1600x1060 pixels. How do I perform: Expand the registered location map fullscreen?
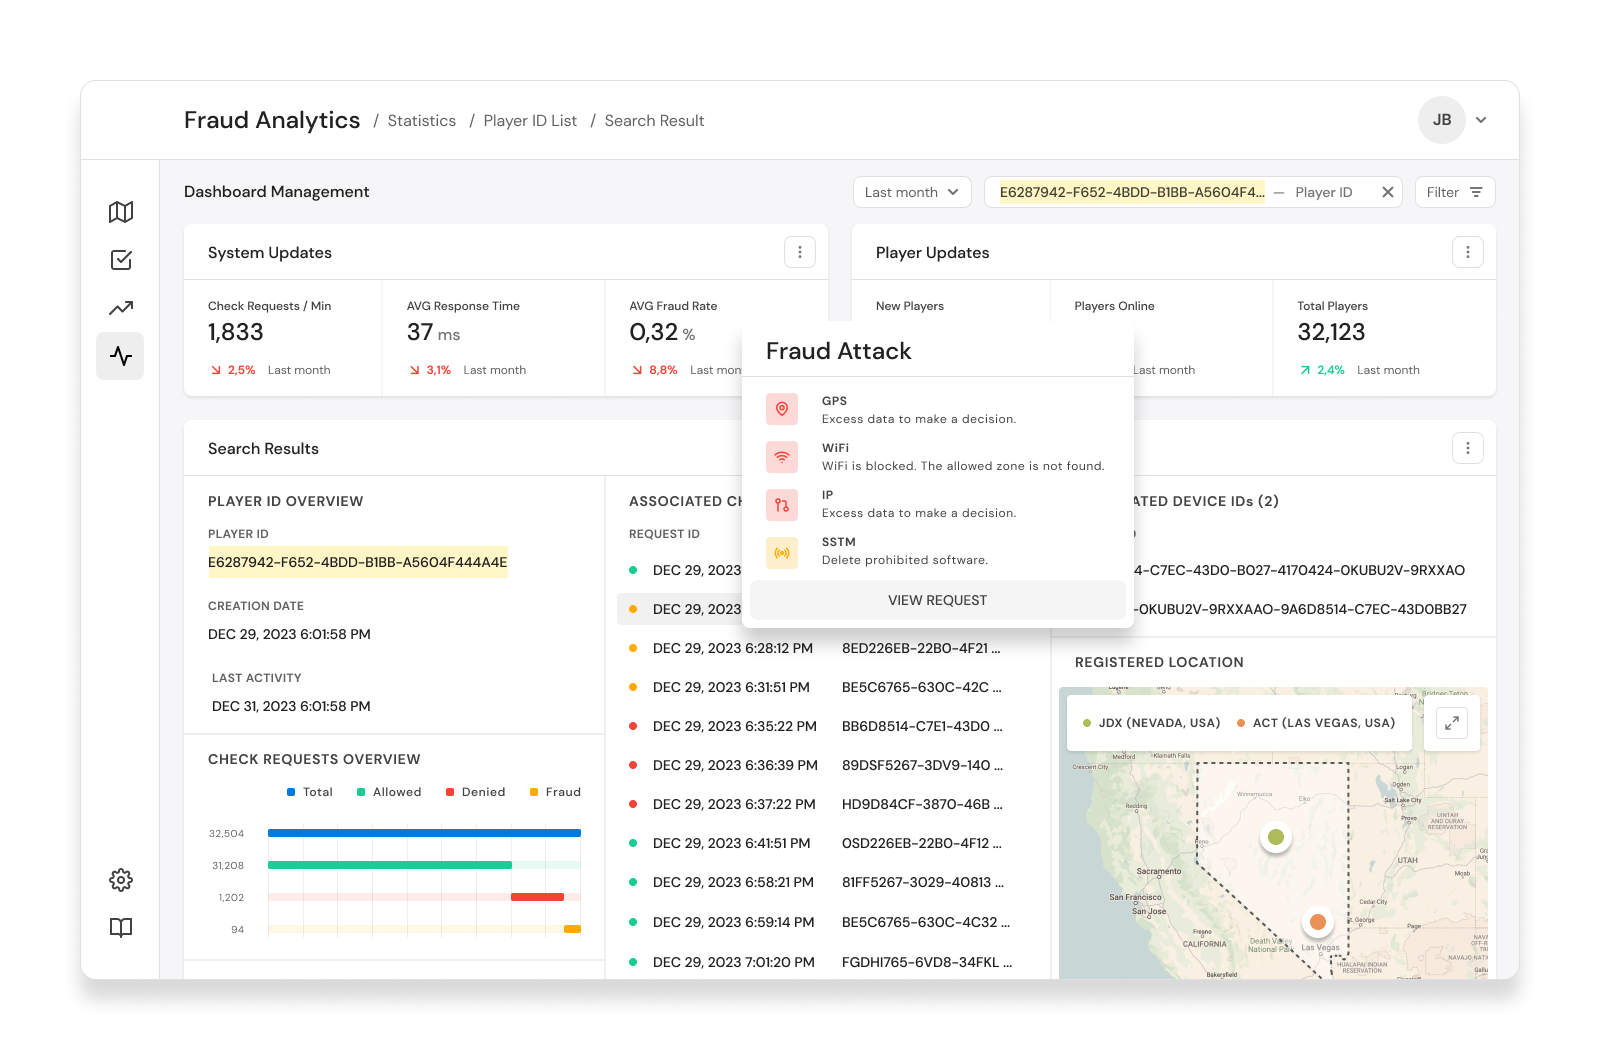[1452, 723]
